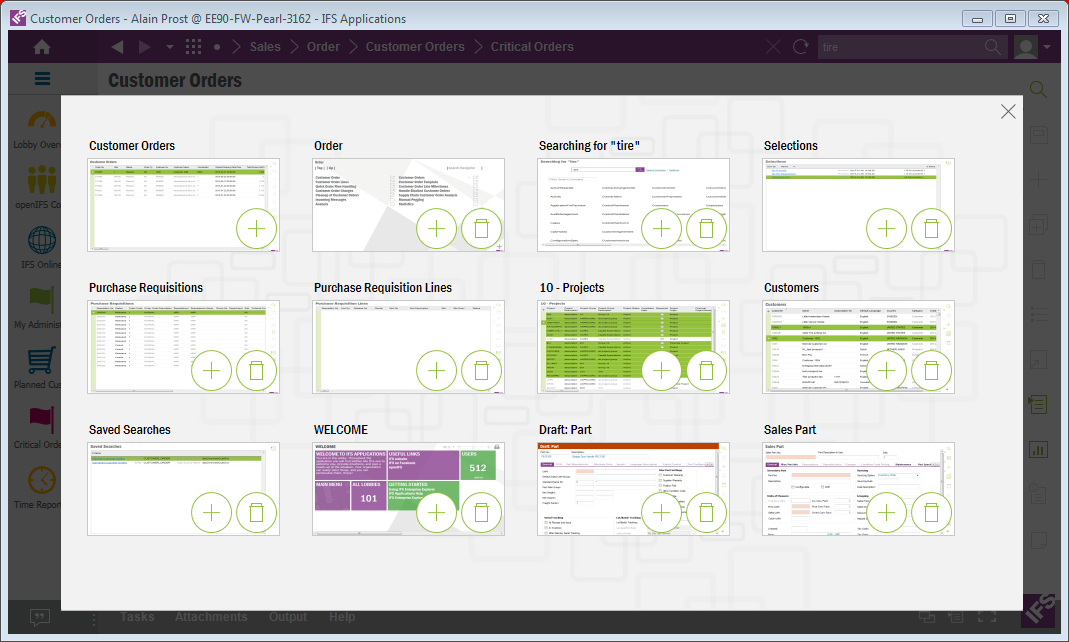The image size is (1069, 642).
Task: Toggle the hamburger navigator menu
Action: 42,80
